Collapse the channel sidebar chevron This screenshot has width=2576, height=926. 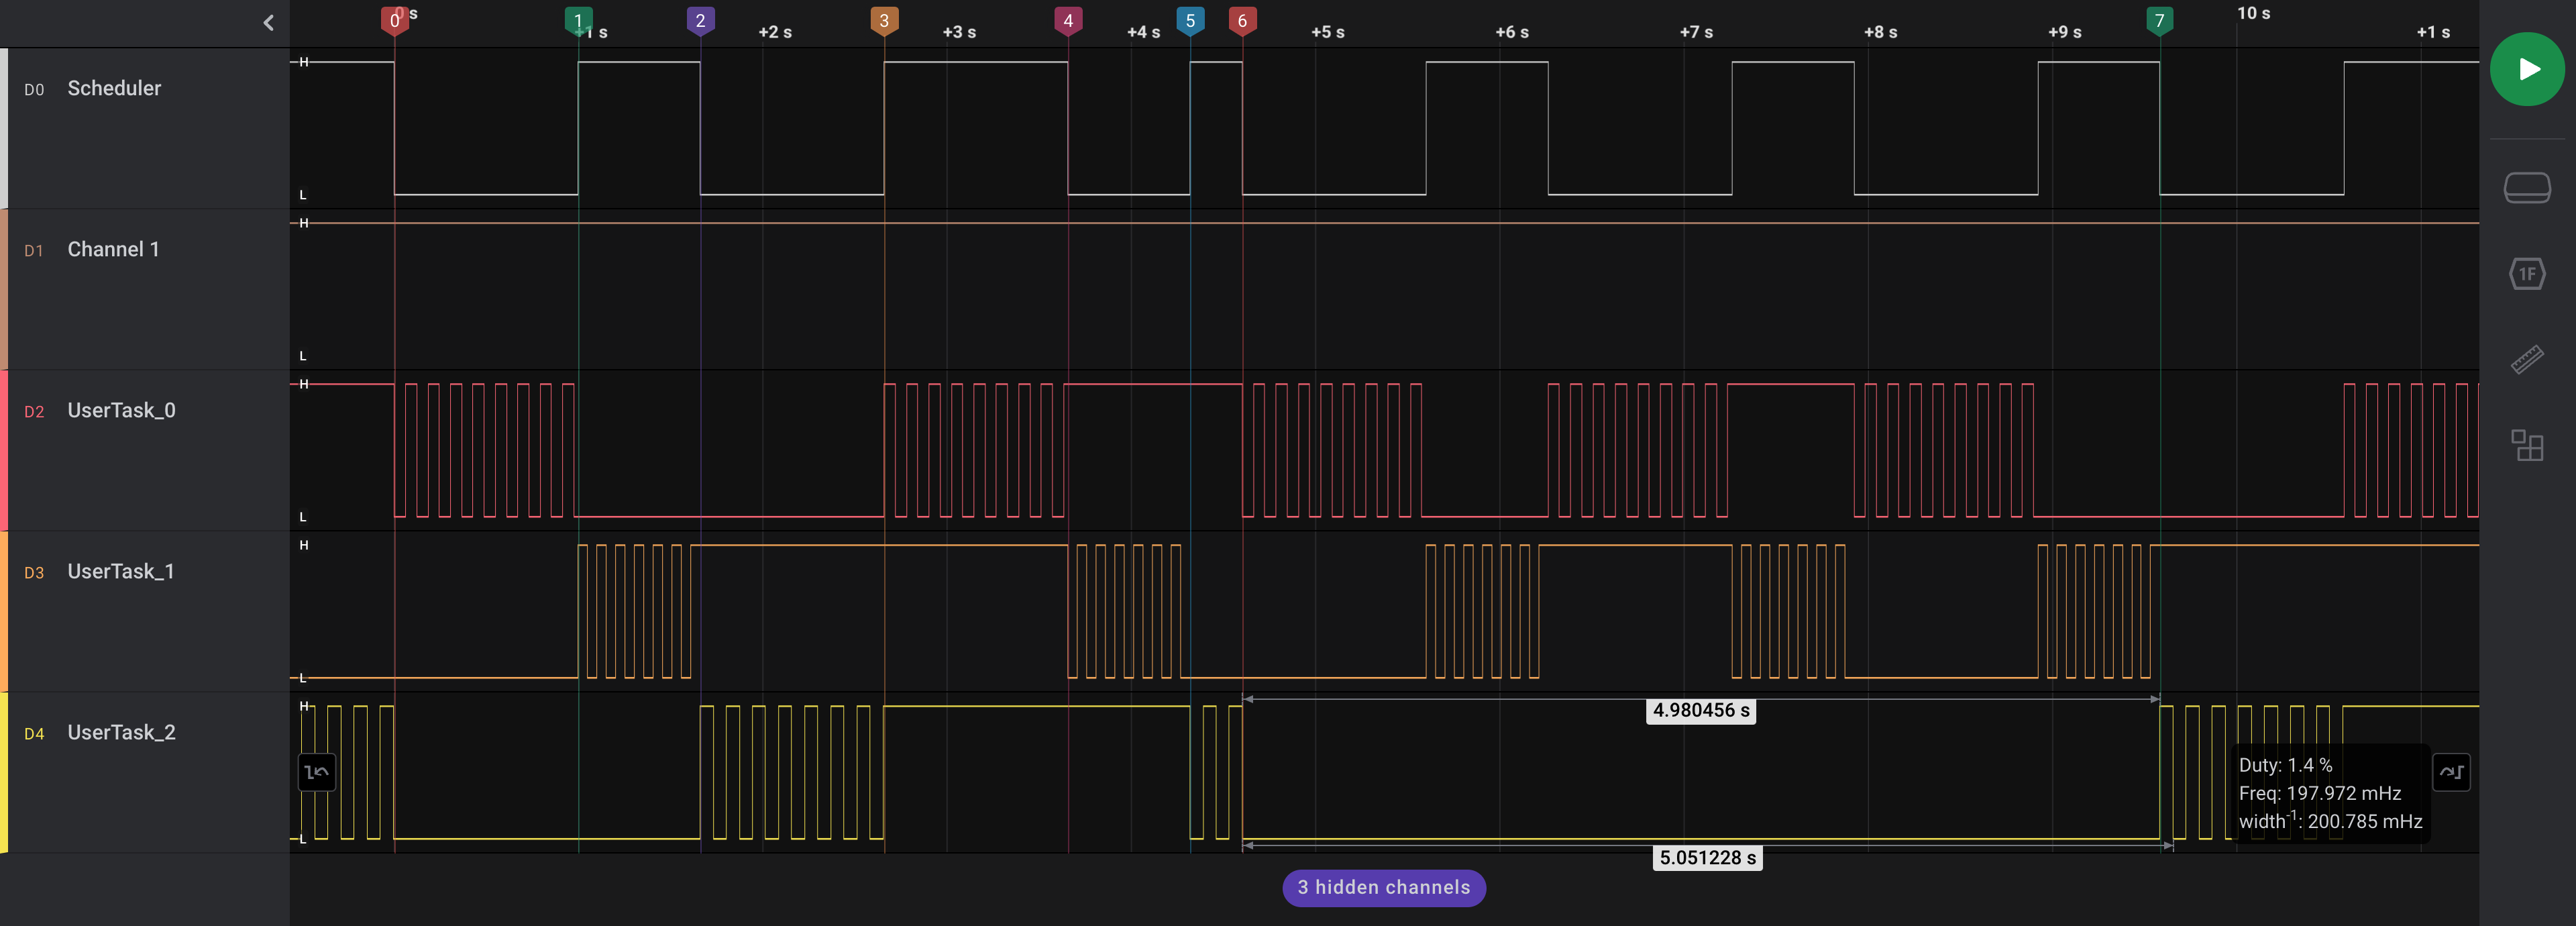pos(268,23)
